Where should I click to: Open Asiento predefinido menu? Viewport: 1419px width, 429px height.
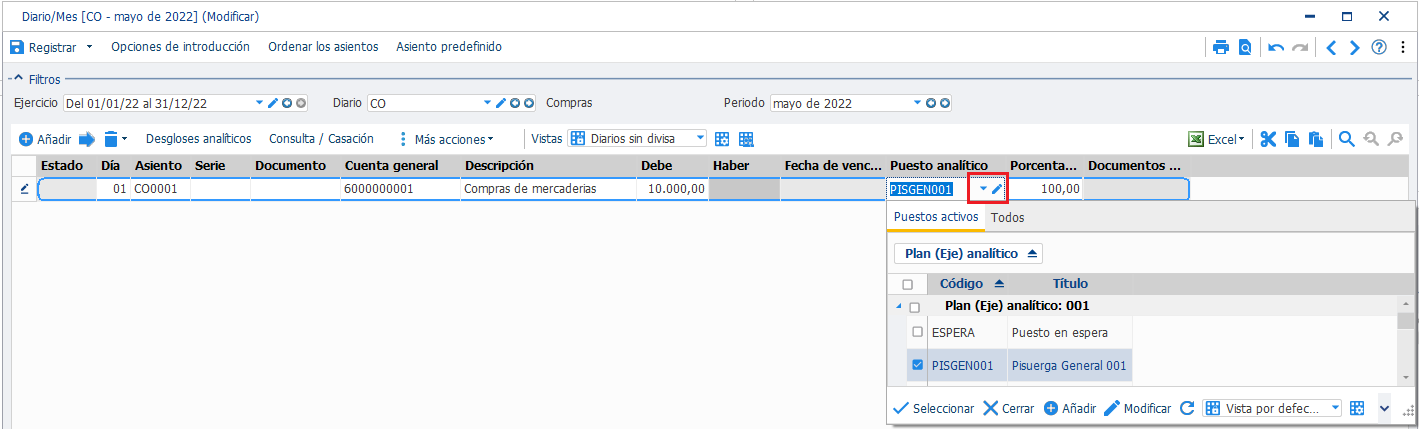point(449,47)
